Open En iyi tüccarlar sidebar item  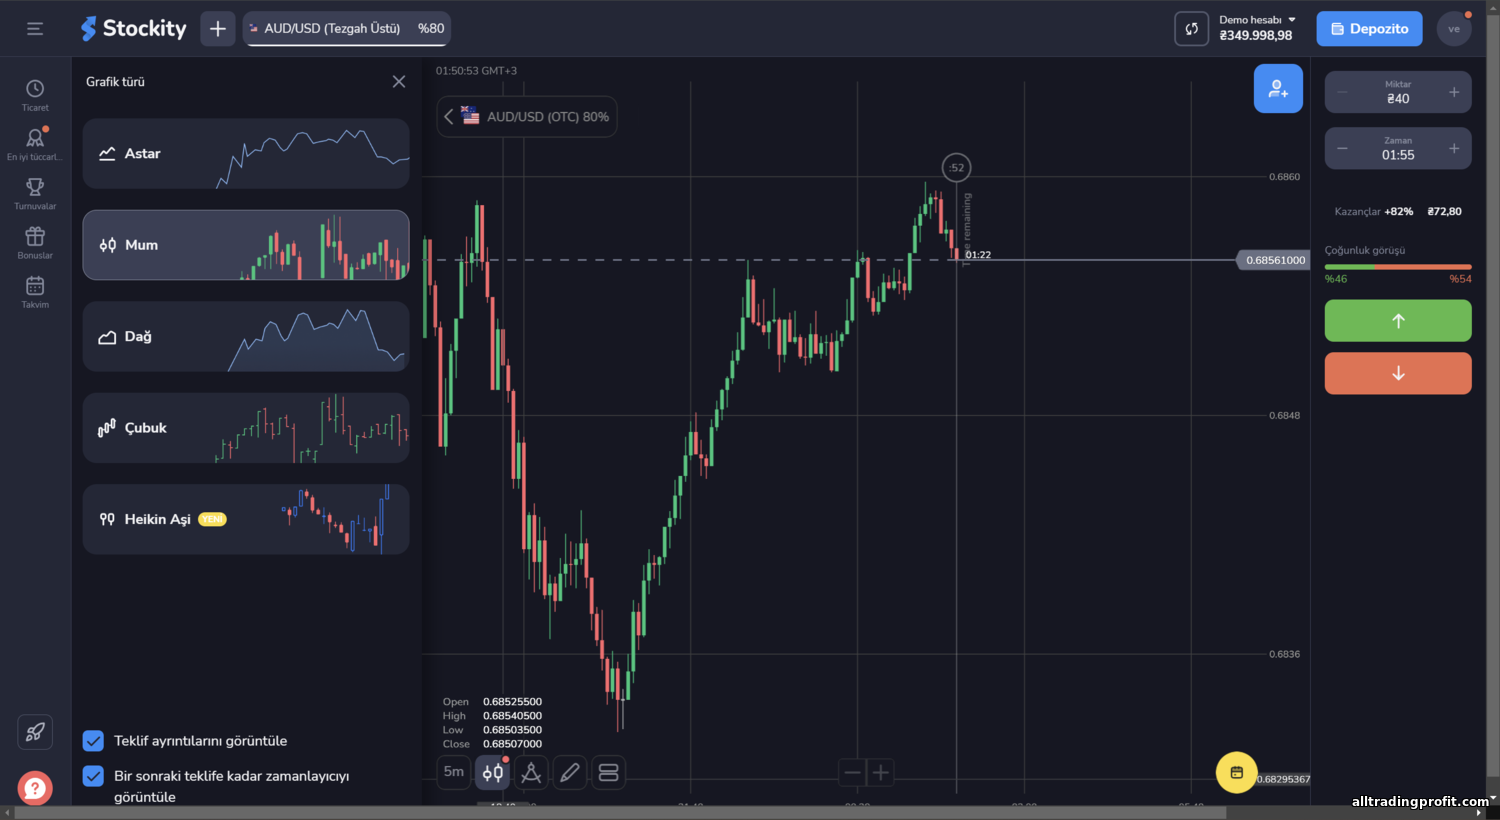35,144
